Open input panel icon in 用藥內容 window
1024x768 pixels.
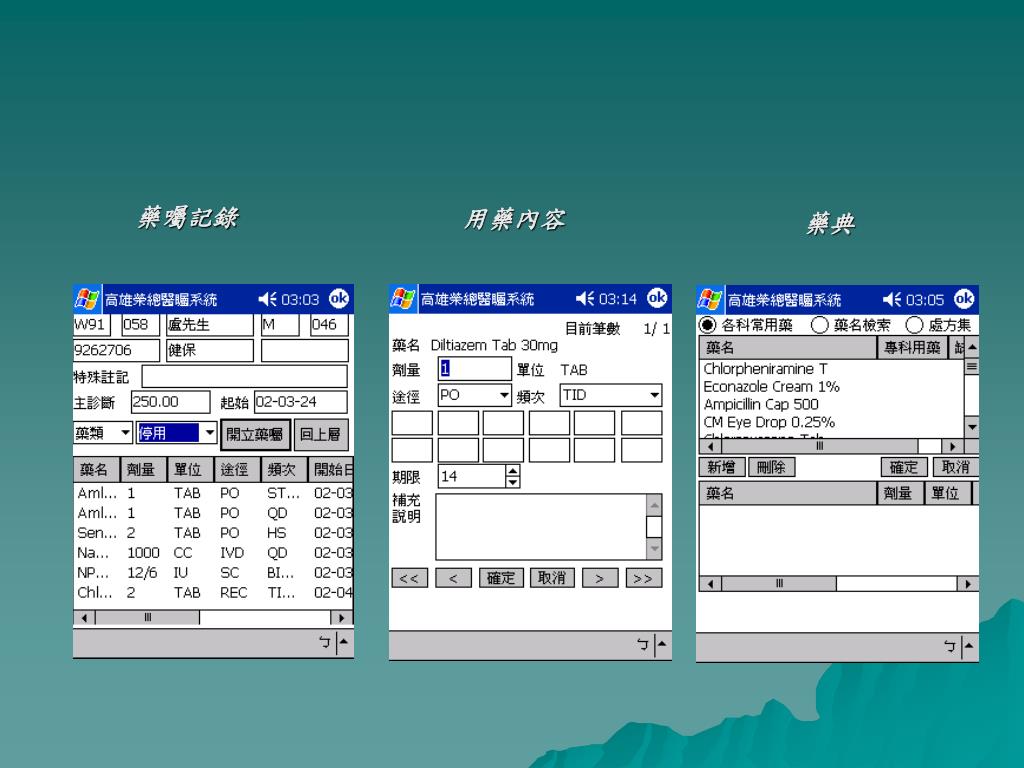tap(643, 645)
